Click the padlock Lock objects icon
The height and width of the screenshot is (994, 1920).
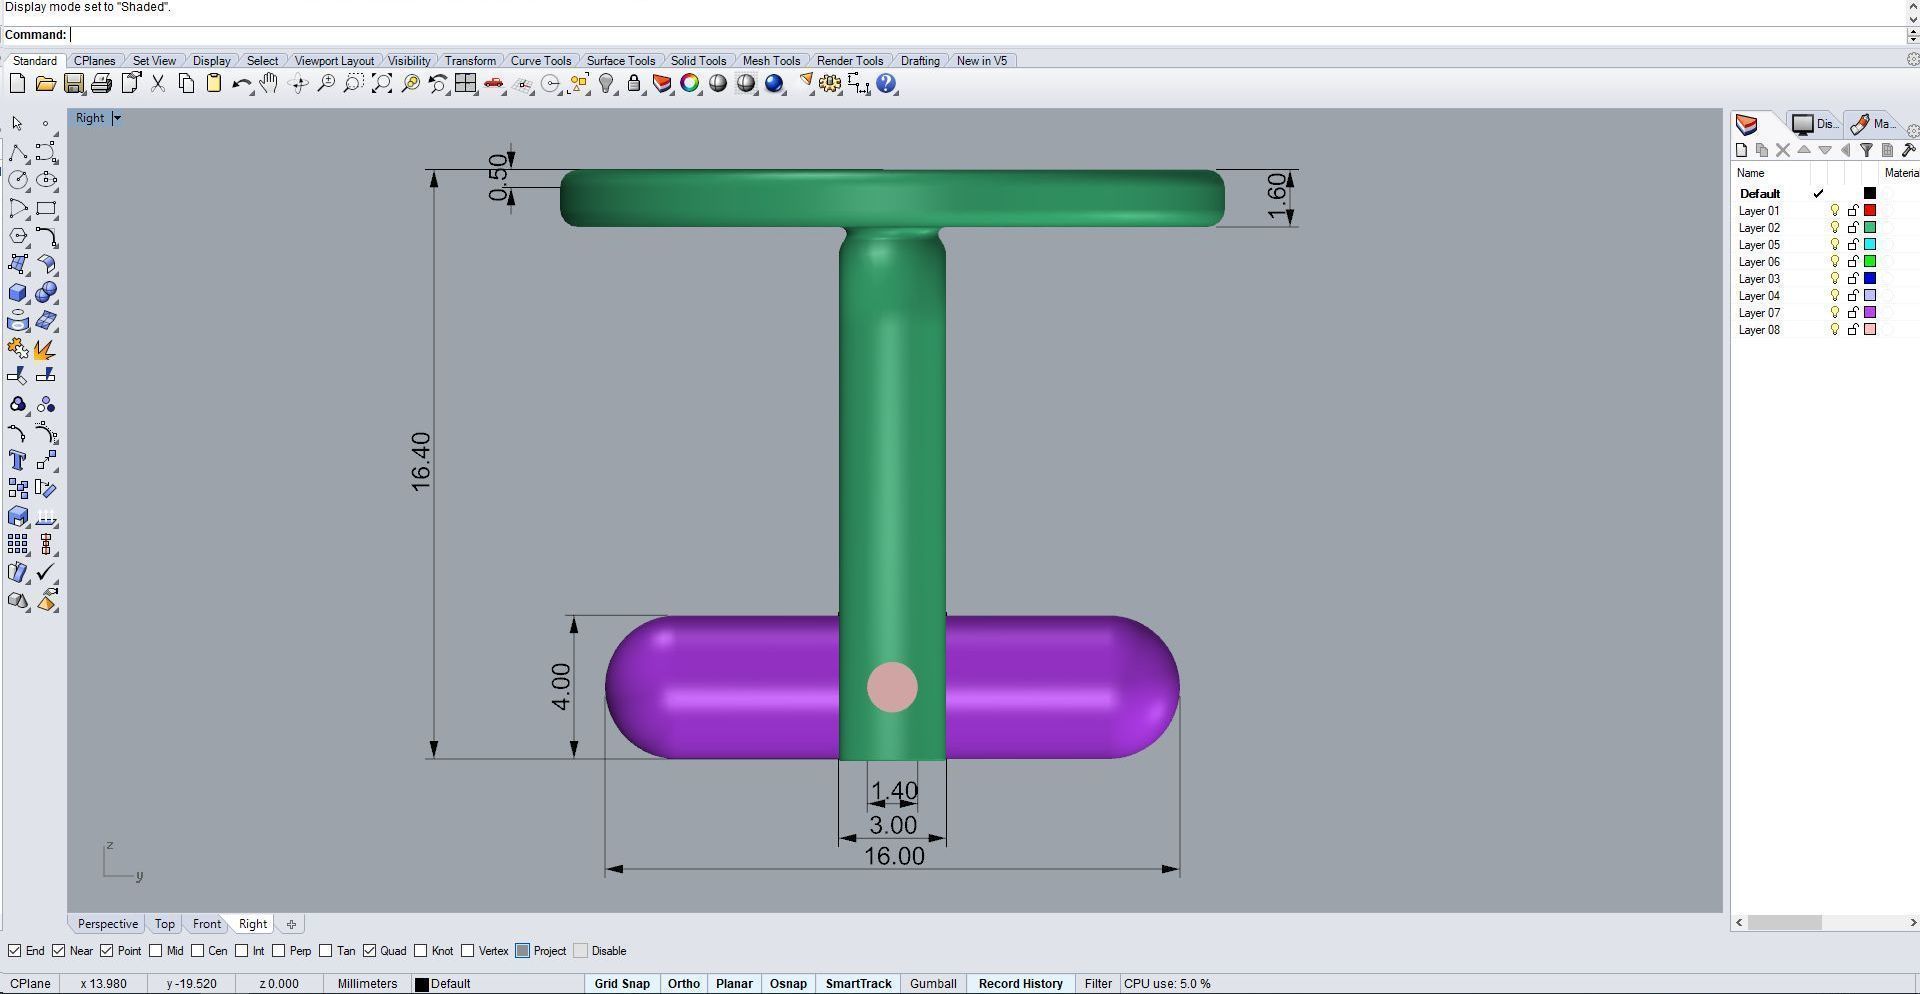tap(635, 84)
